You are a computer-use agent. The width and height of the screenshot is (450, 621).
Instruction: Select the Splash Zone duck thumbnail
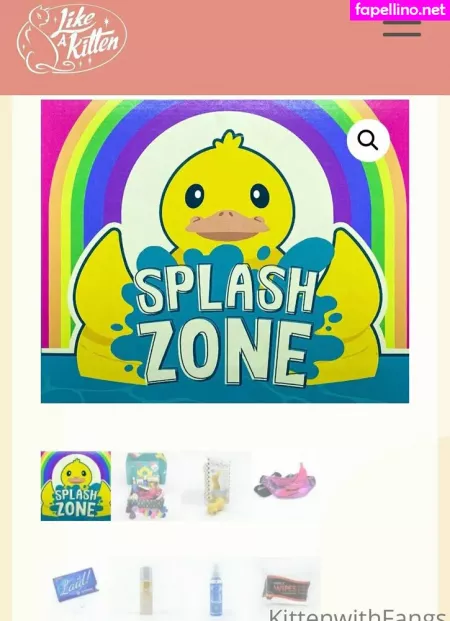pos(76,486)
